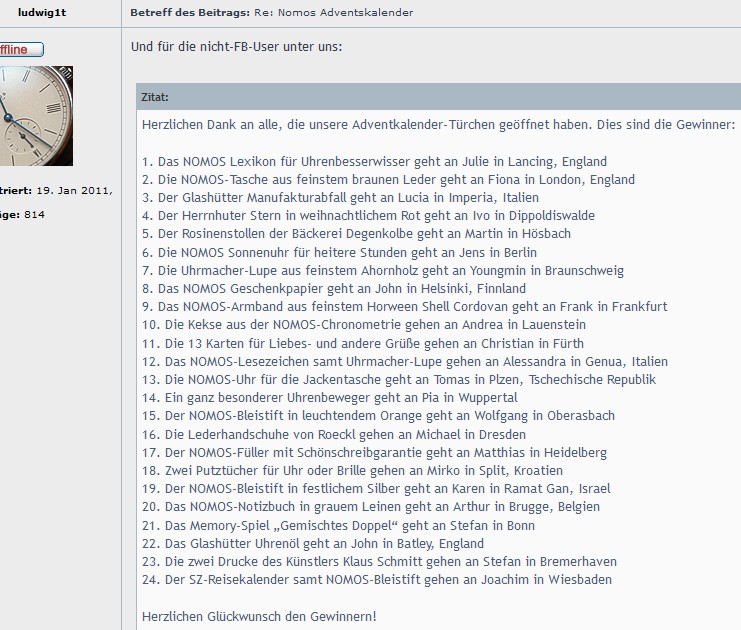Viewport: 741px width, 630px height.
Task: Click the post subject Re: Nomos Adventskalender
Action: (x=334, y=13)
